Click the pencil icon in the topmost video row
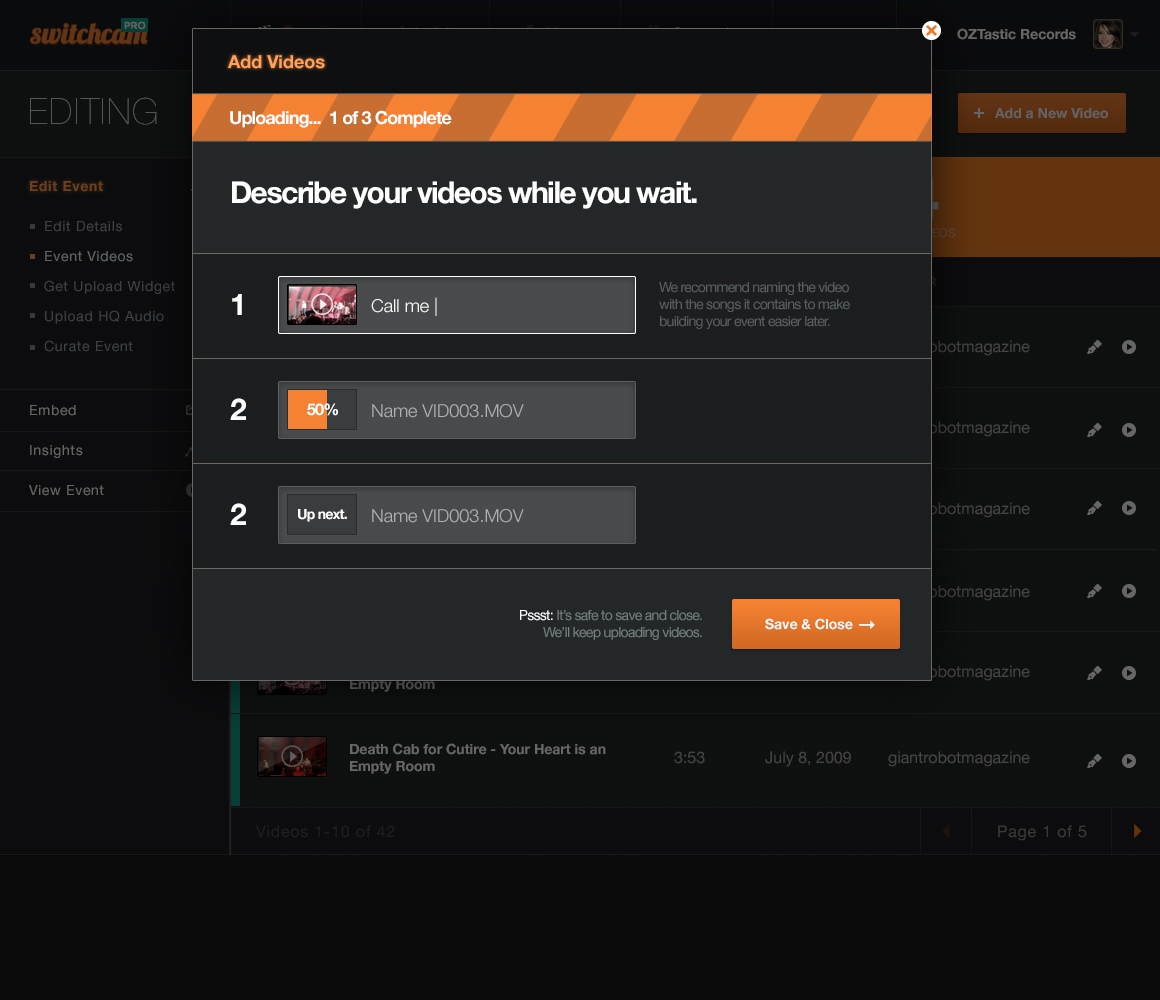The width and height of the screenshot is (1160, 1000). tap(1094, 347)
